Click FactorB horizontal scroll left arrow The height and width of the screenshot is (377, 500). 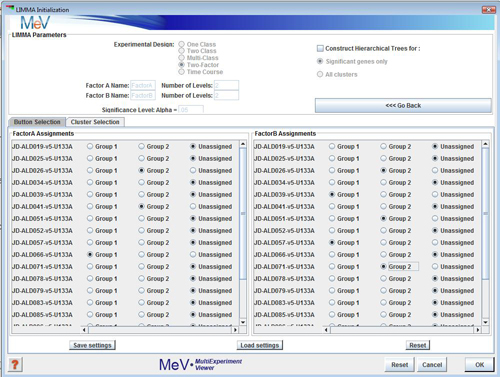[326, 330]
